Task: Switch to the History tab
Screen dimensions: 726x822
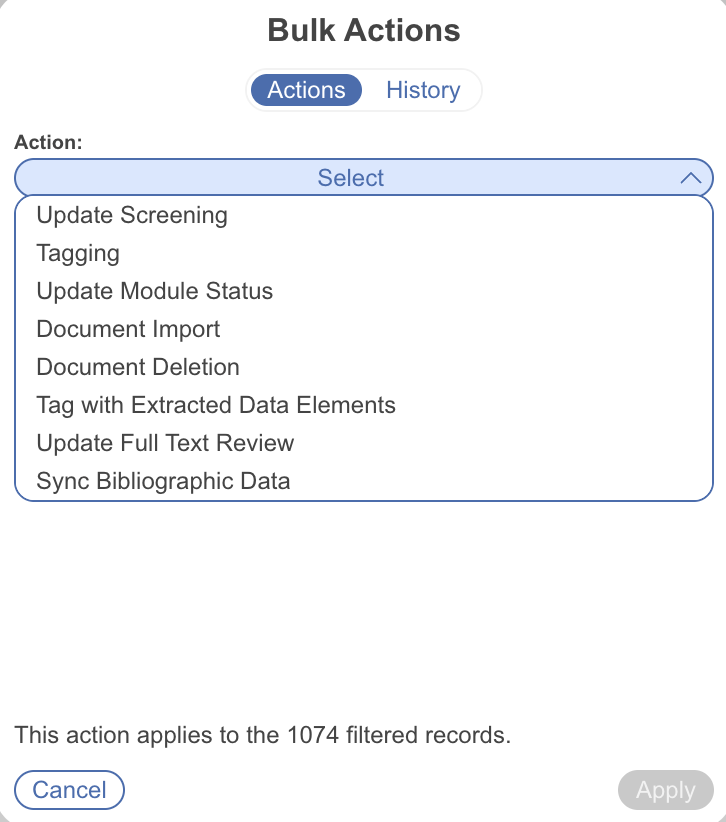Action: (x=423, y=90)
